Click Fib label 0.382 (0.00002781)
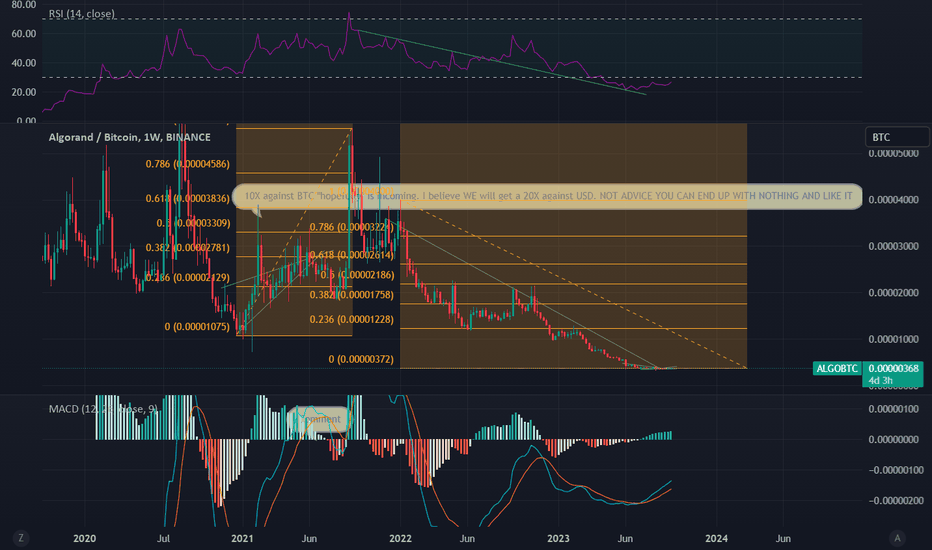 point(188,247)
